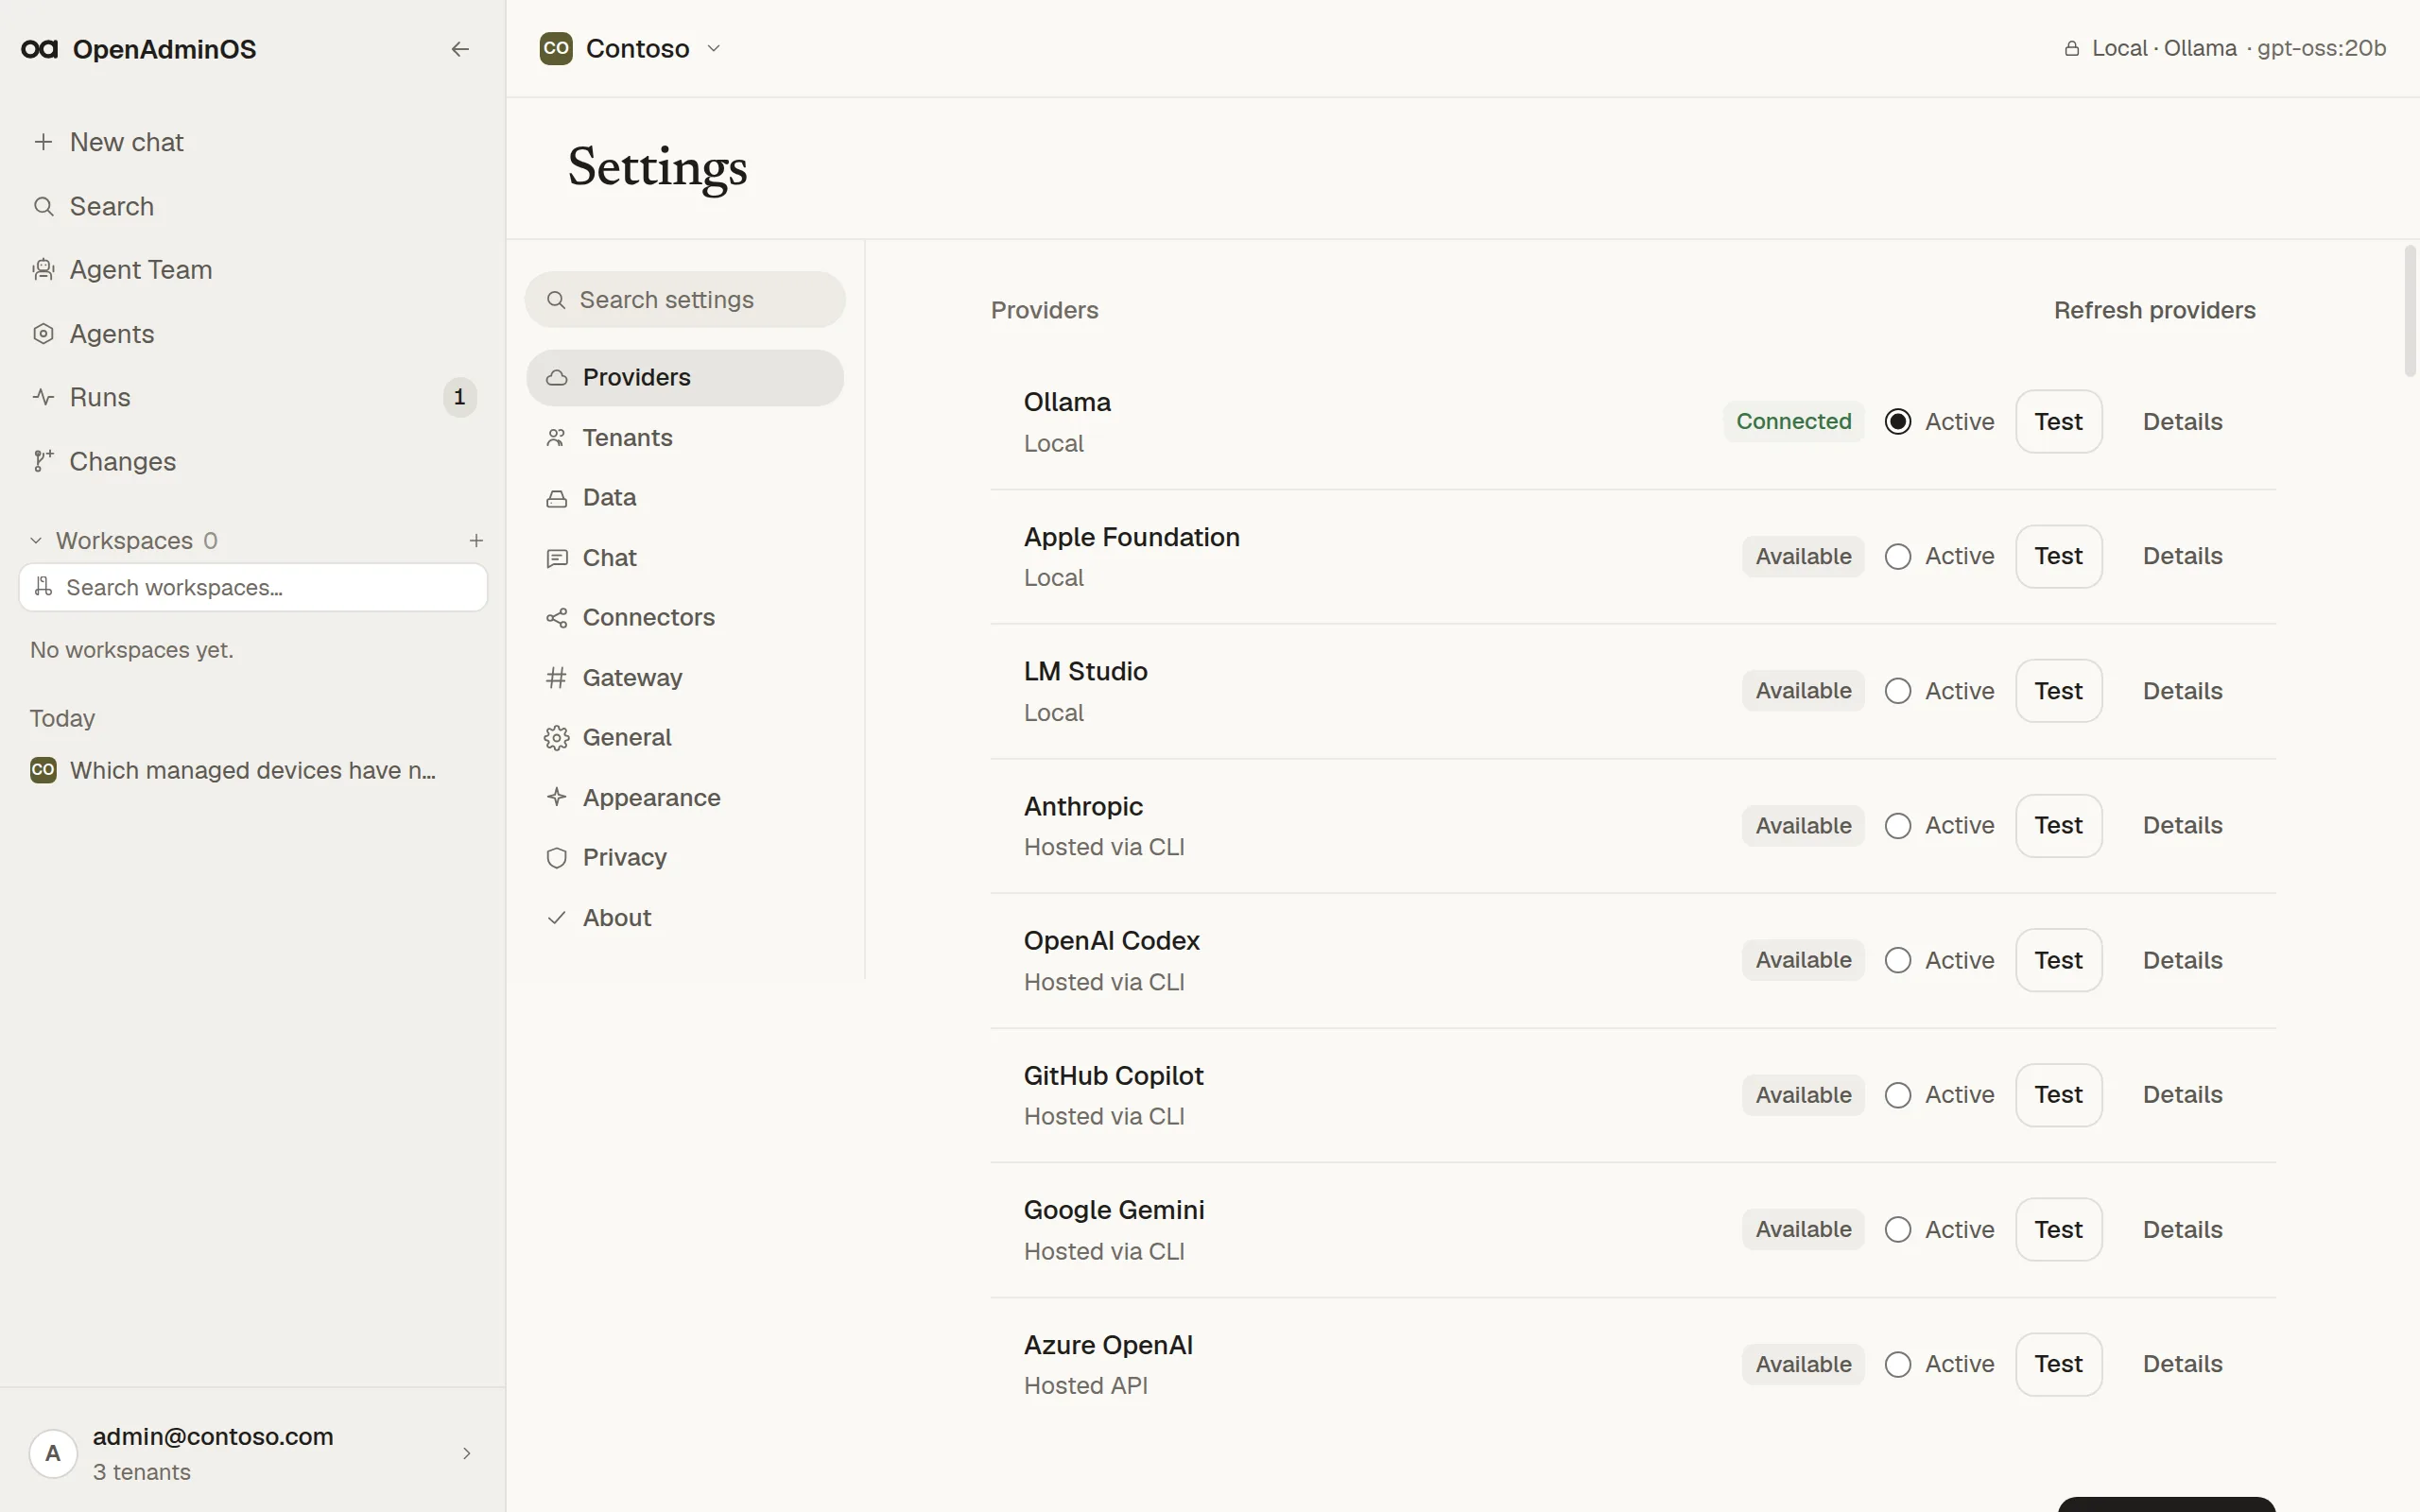Click the Gateway hash icon
Image resolution: width=2420 pixels, height=1512 pixels.
[557, 678]
